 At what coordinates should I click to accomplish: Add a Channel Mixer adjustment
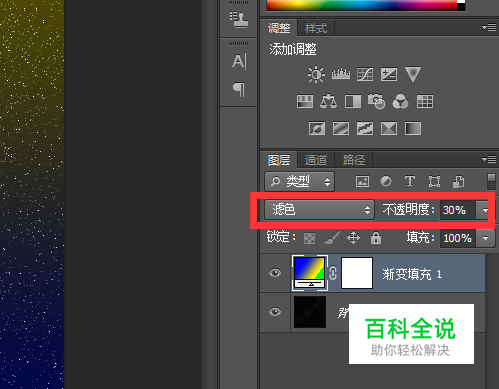pyautogui.click(x=401, y=101)
